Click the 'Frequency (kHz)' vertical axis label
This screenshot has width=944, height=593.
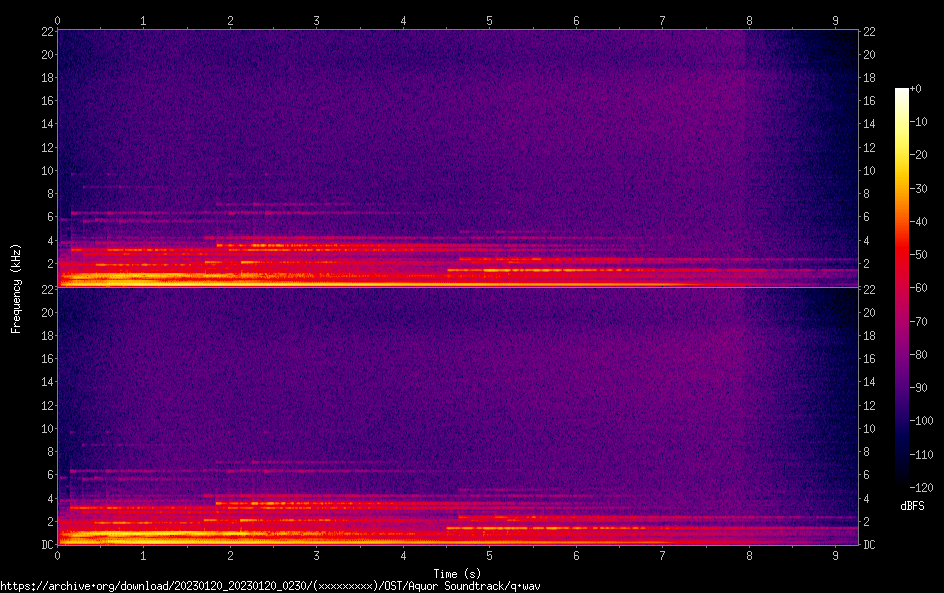tap(15, 287)
